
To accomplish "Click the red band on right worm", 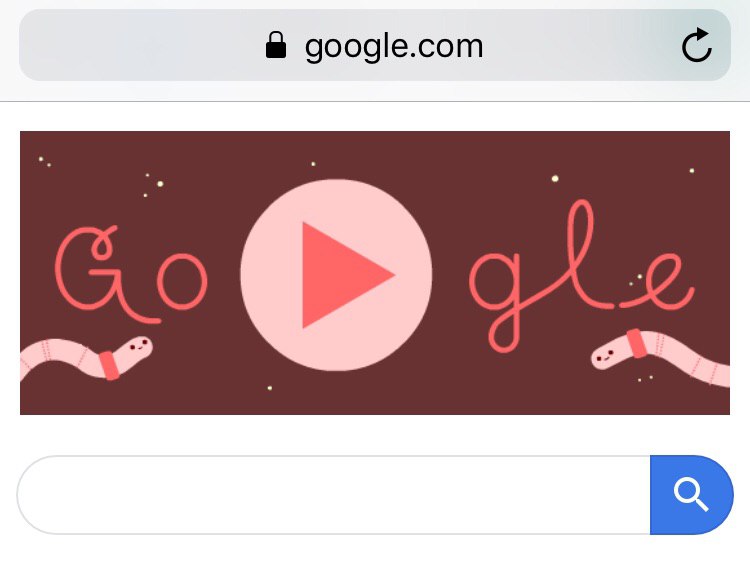I will (x=637, y=343).
